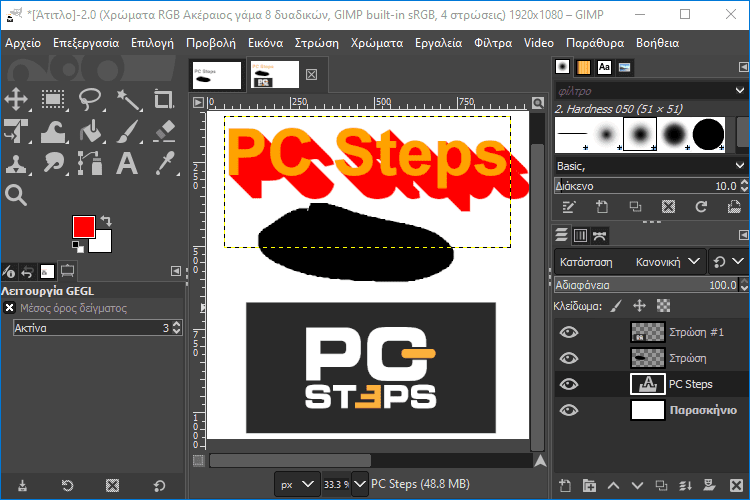Open the brushes dock tab menu
This screenshot has width=750, height=500.
click(x=743, y=67)
